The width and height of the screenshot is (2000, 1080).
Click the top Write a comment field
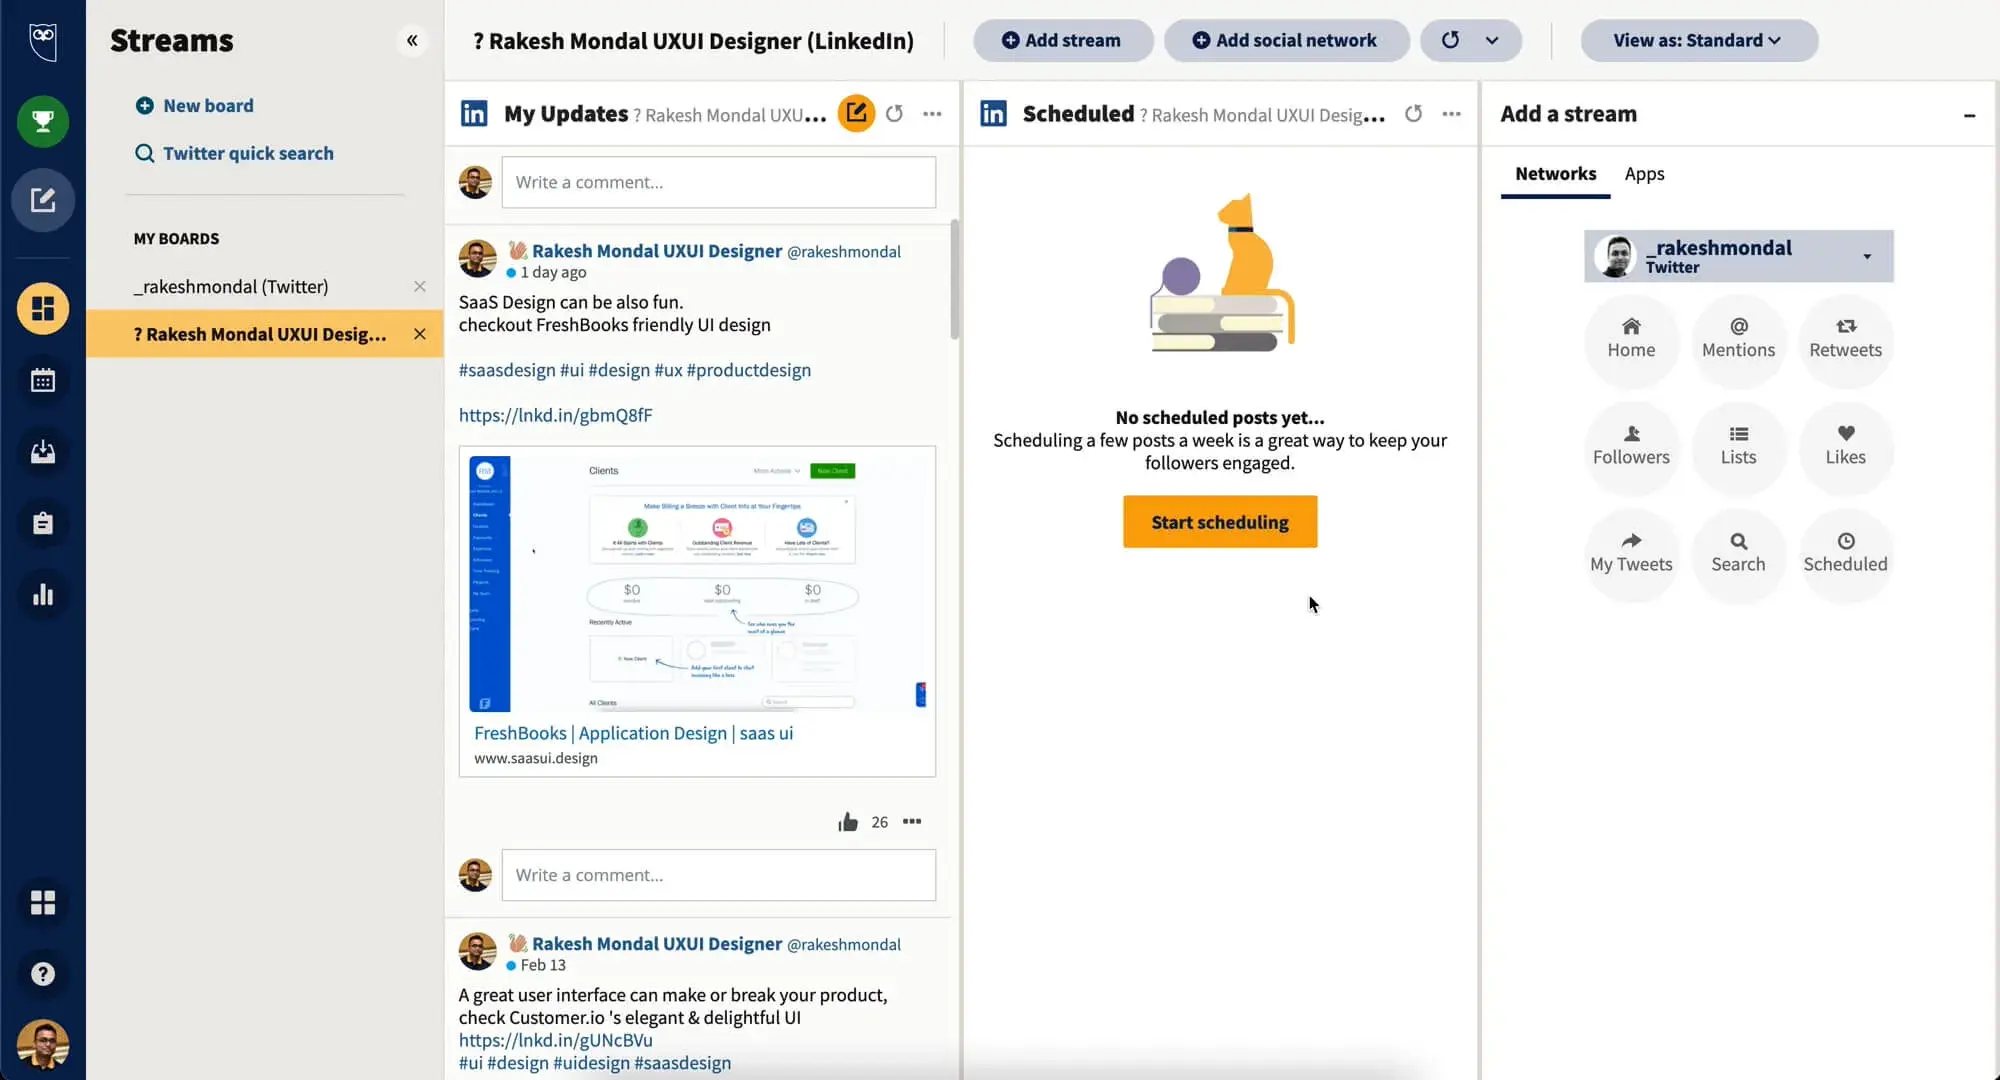[718, 182]
